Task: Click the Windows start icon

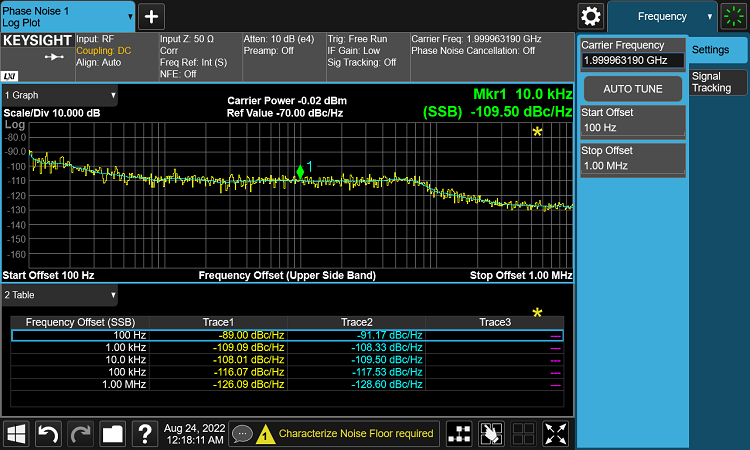Action: [x=17, y=433]
